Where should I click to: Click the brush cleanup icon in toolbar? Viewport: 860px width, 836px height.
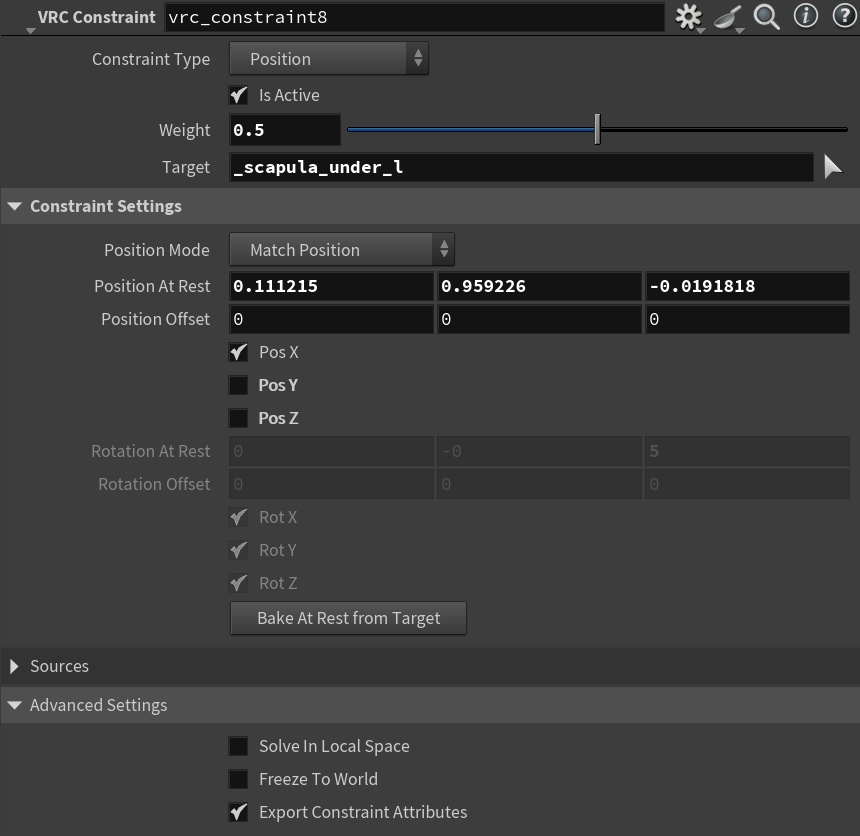pyautogui.click(x=727, y=16)
